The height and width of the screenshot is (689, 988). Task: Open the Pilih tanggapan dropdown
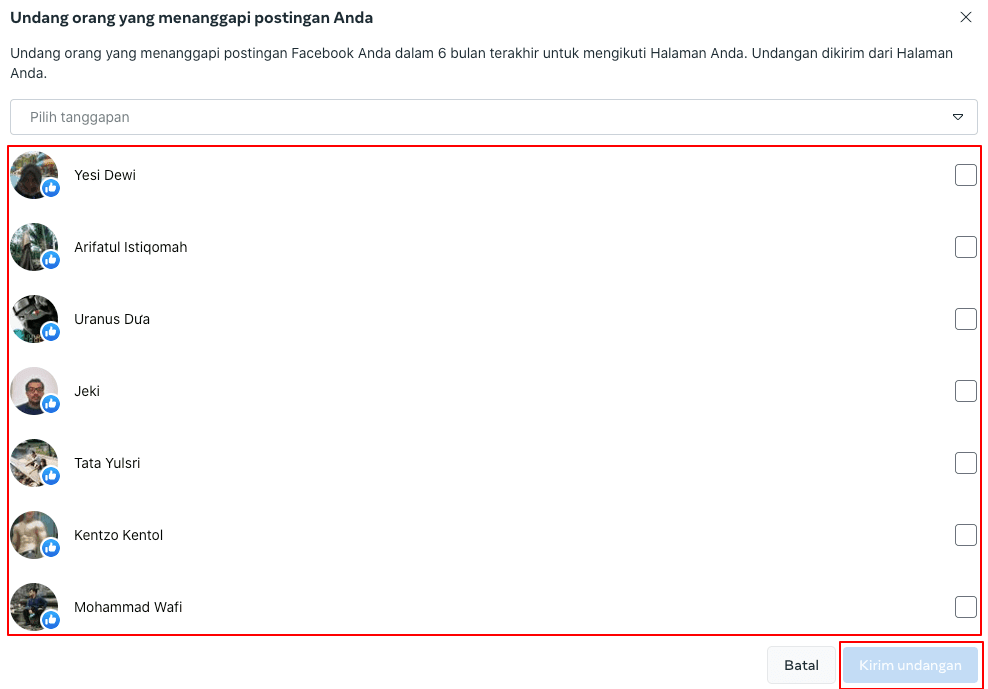click(x=480, y=117)
